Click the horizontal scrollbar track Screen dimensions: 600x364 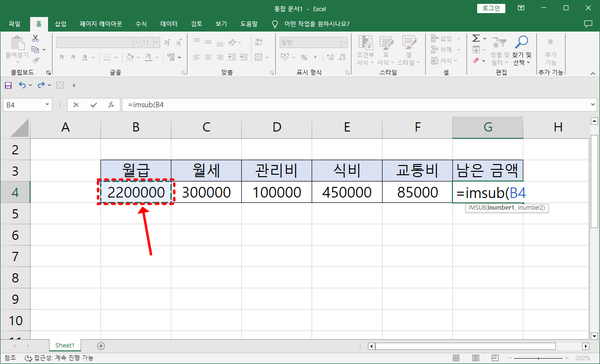(465, 346)
